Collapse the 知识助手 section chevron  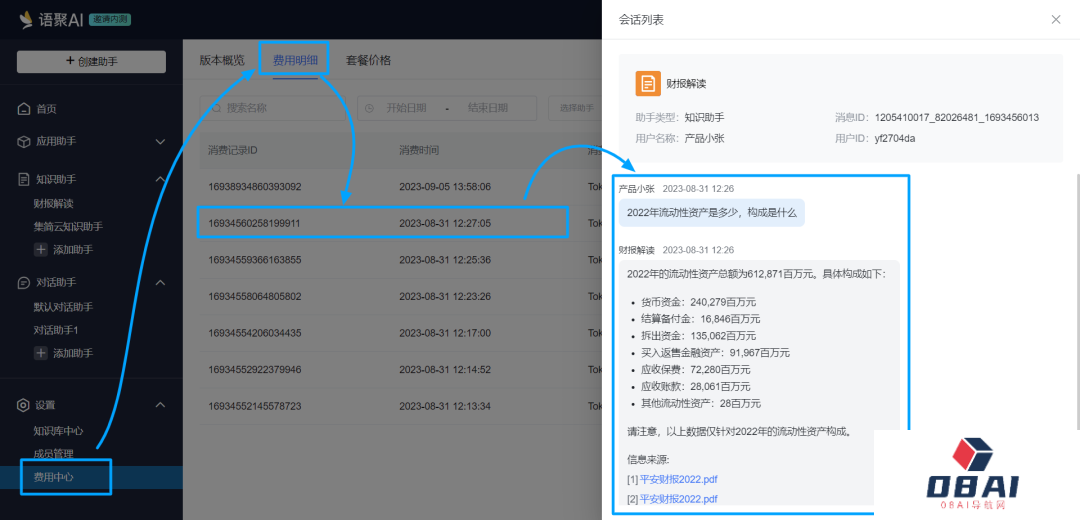click(x=160, y=179)
